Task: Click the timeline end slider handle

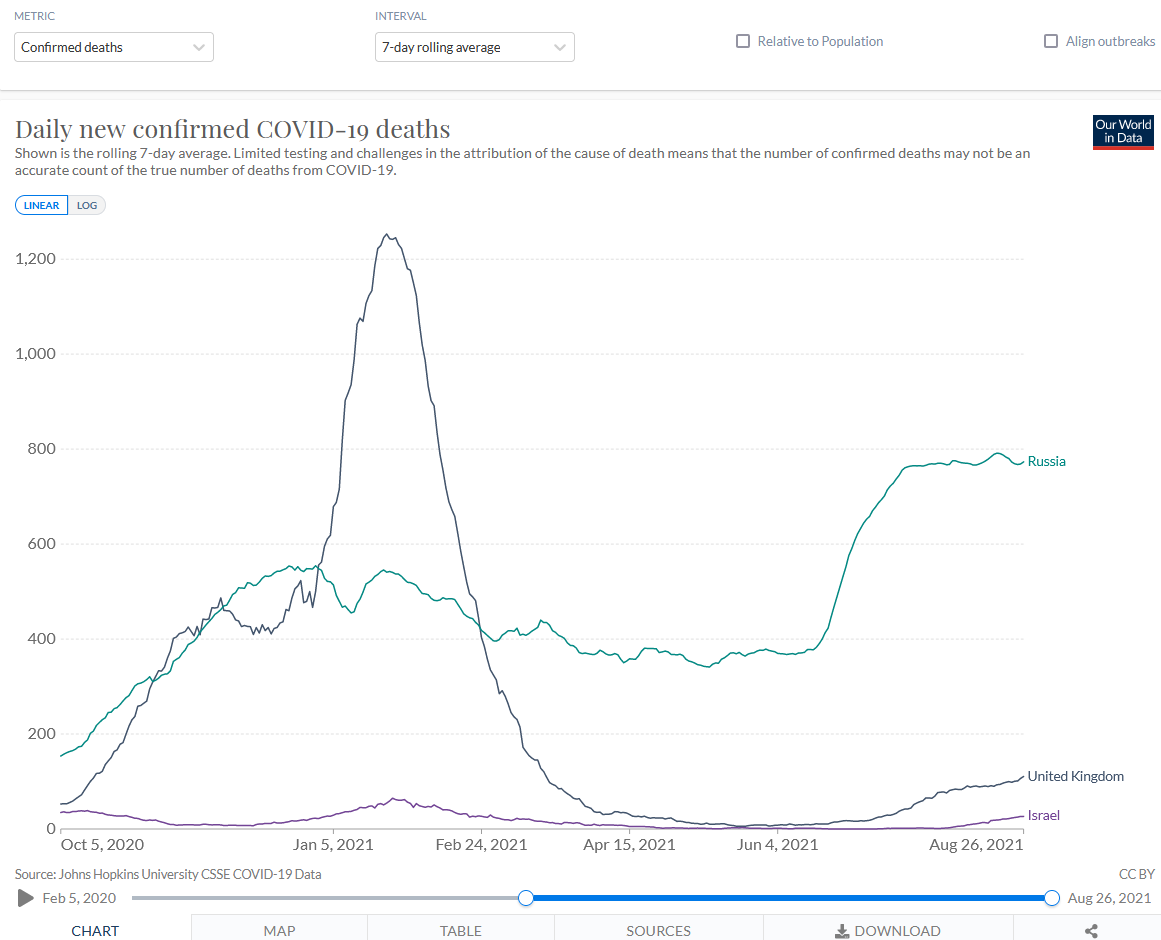Action: pyautogui.click(x=1051, y=898)
